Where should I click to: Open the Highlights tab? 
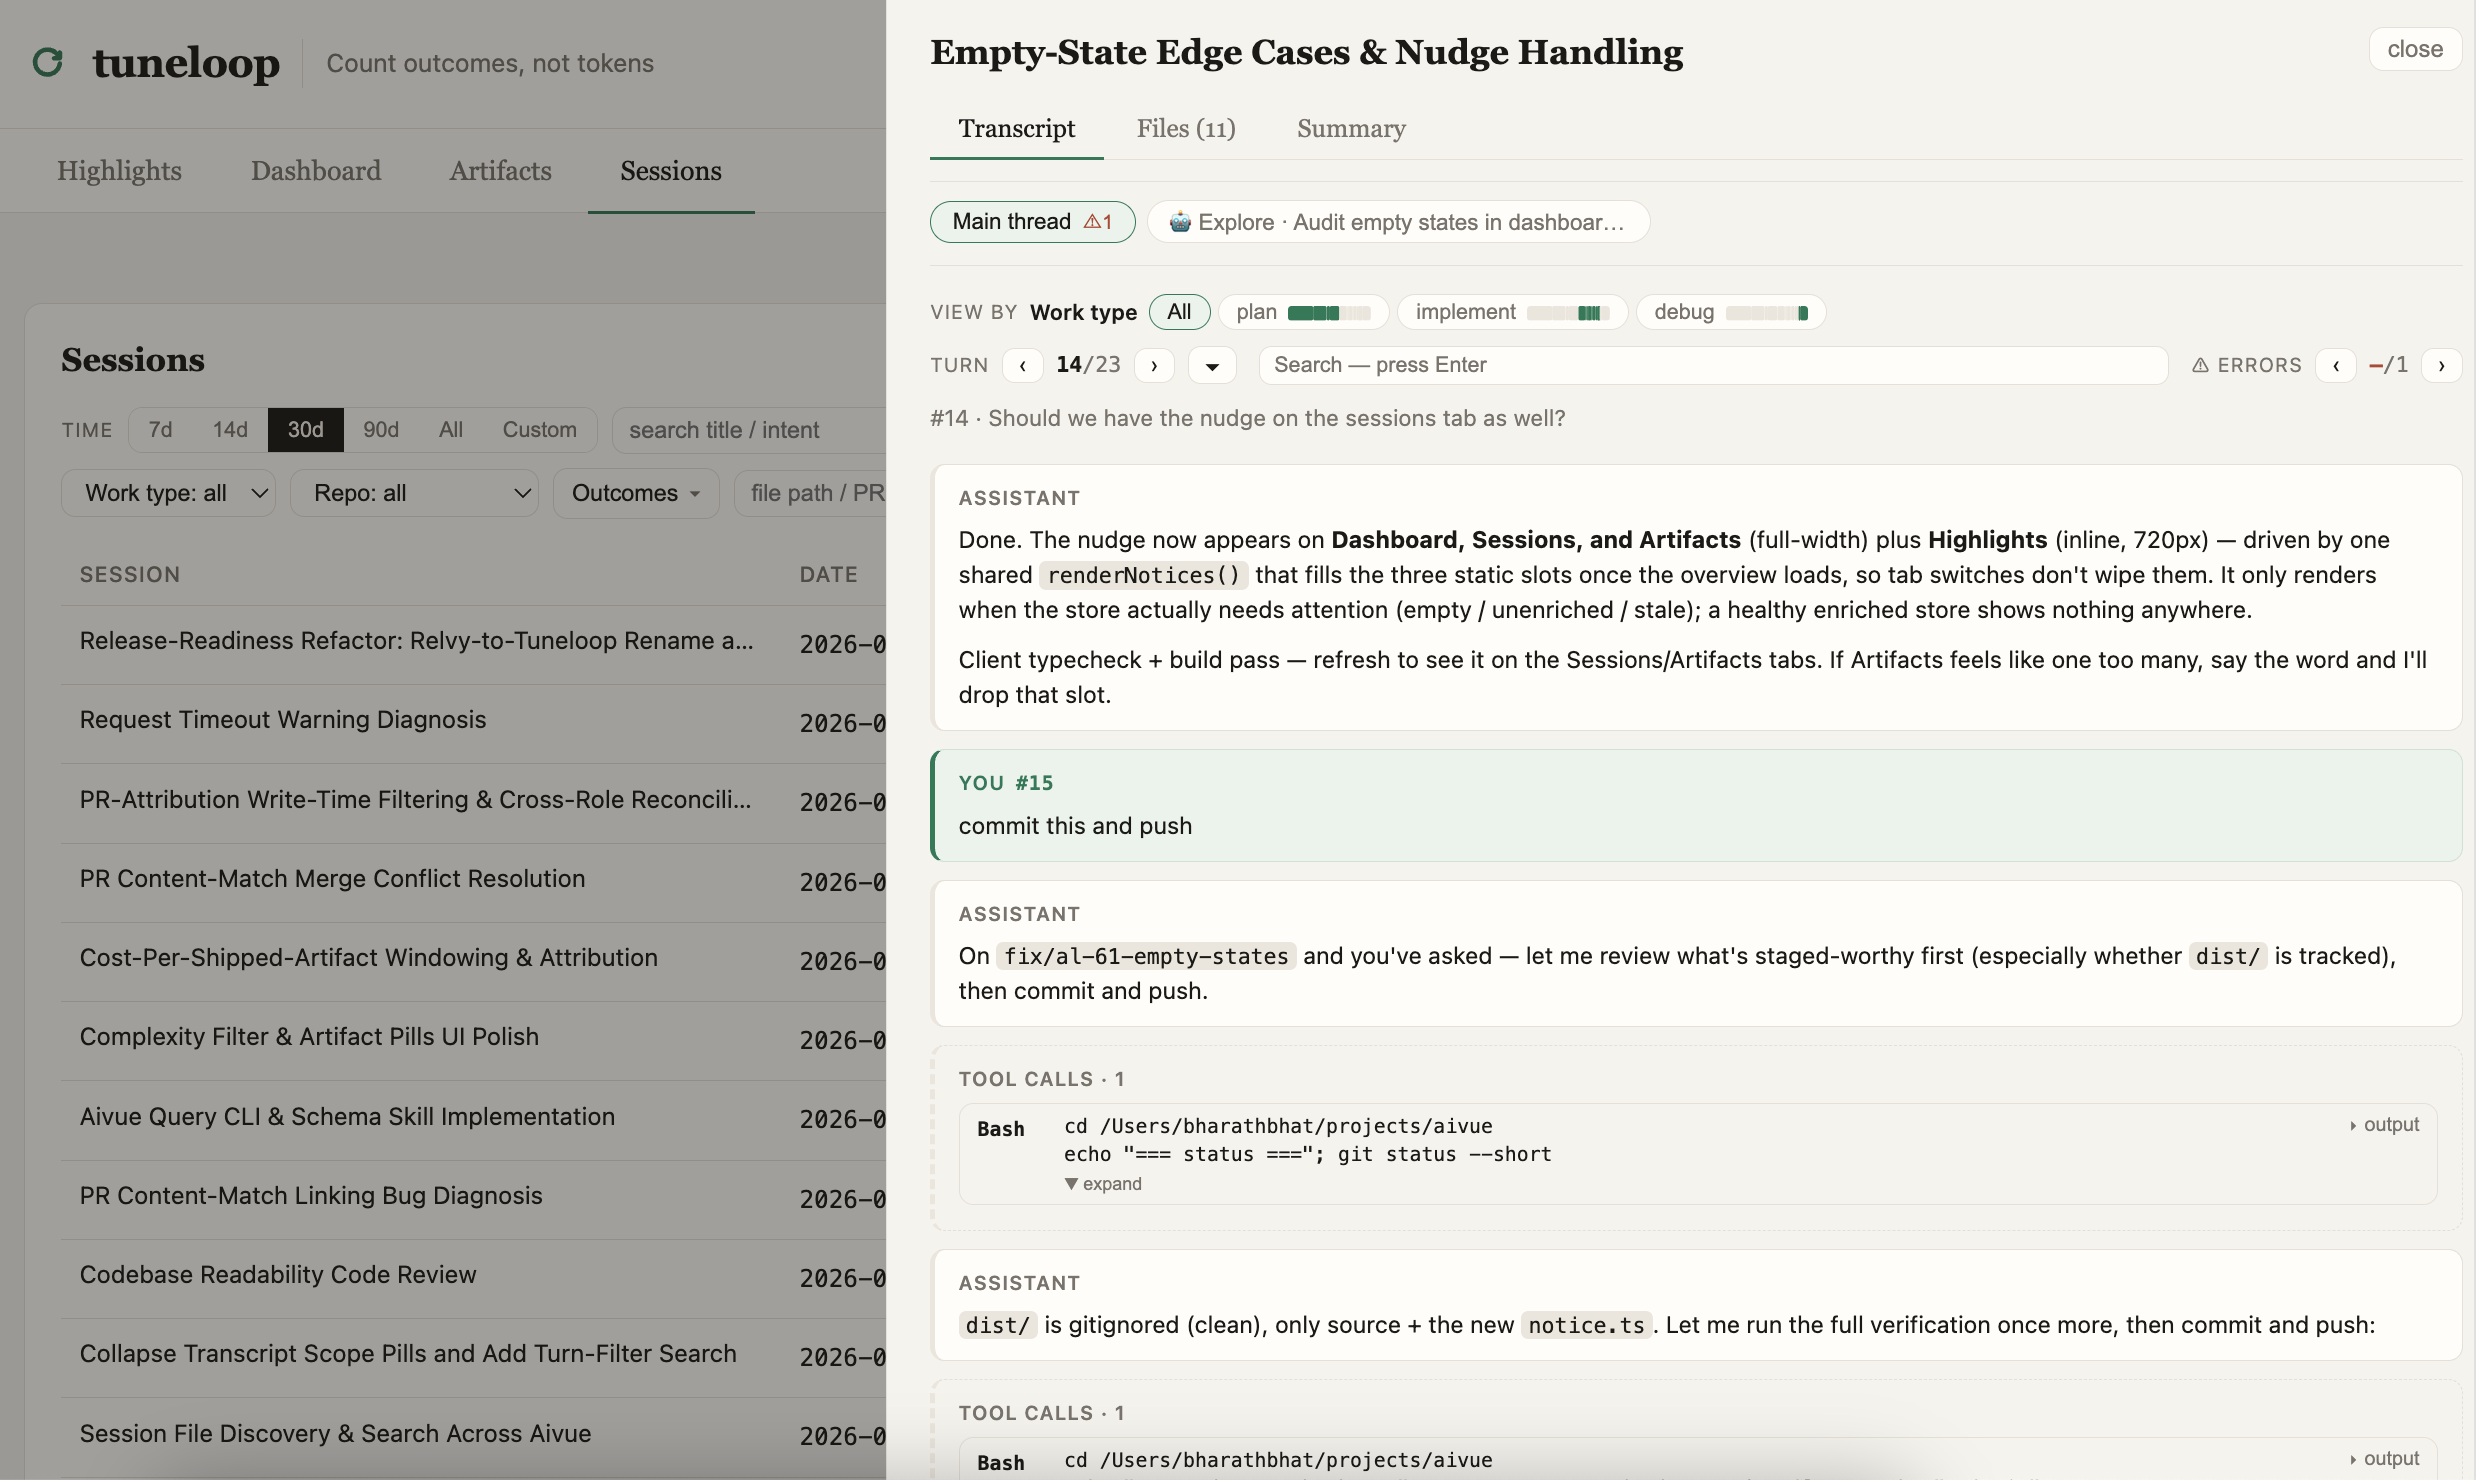pos(119,171)
